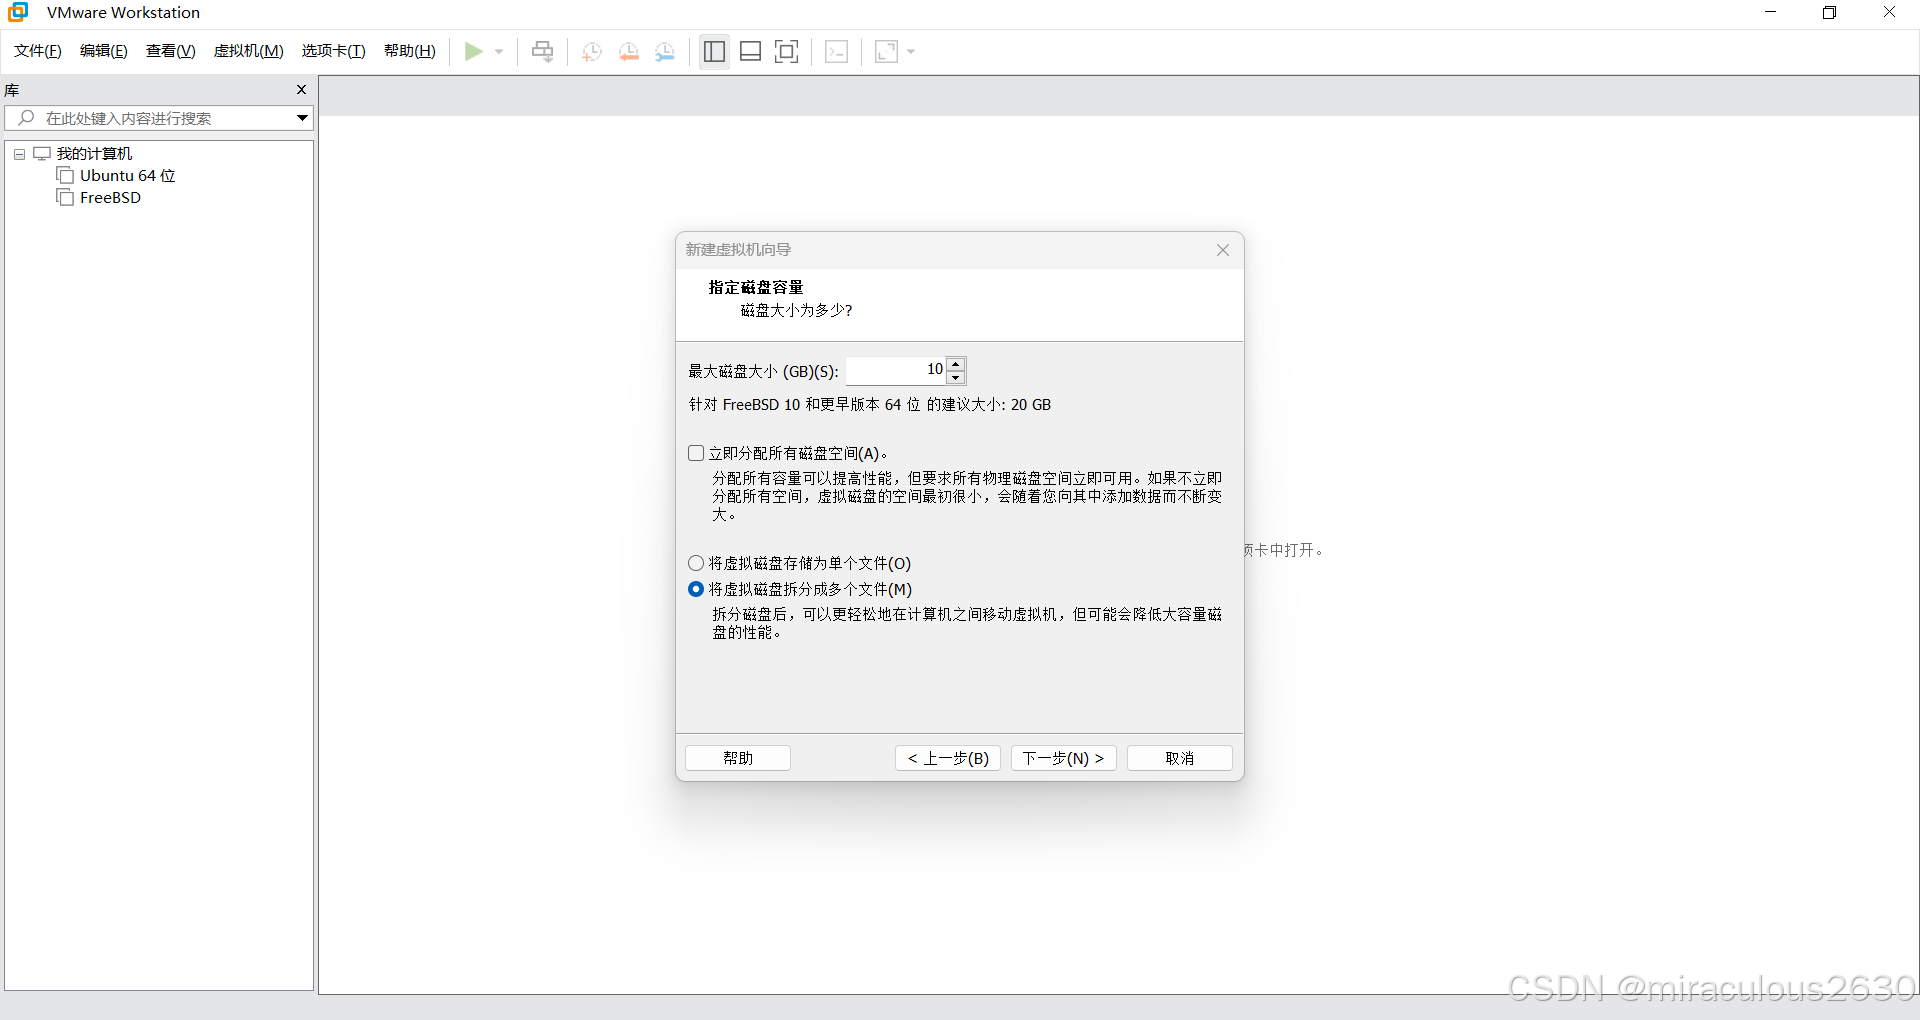Click the maximum disk size input field
1920x1020 pixels.
point(896,370)
